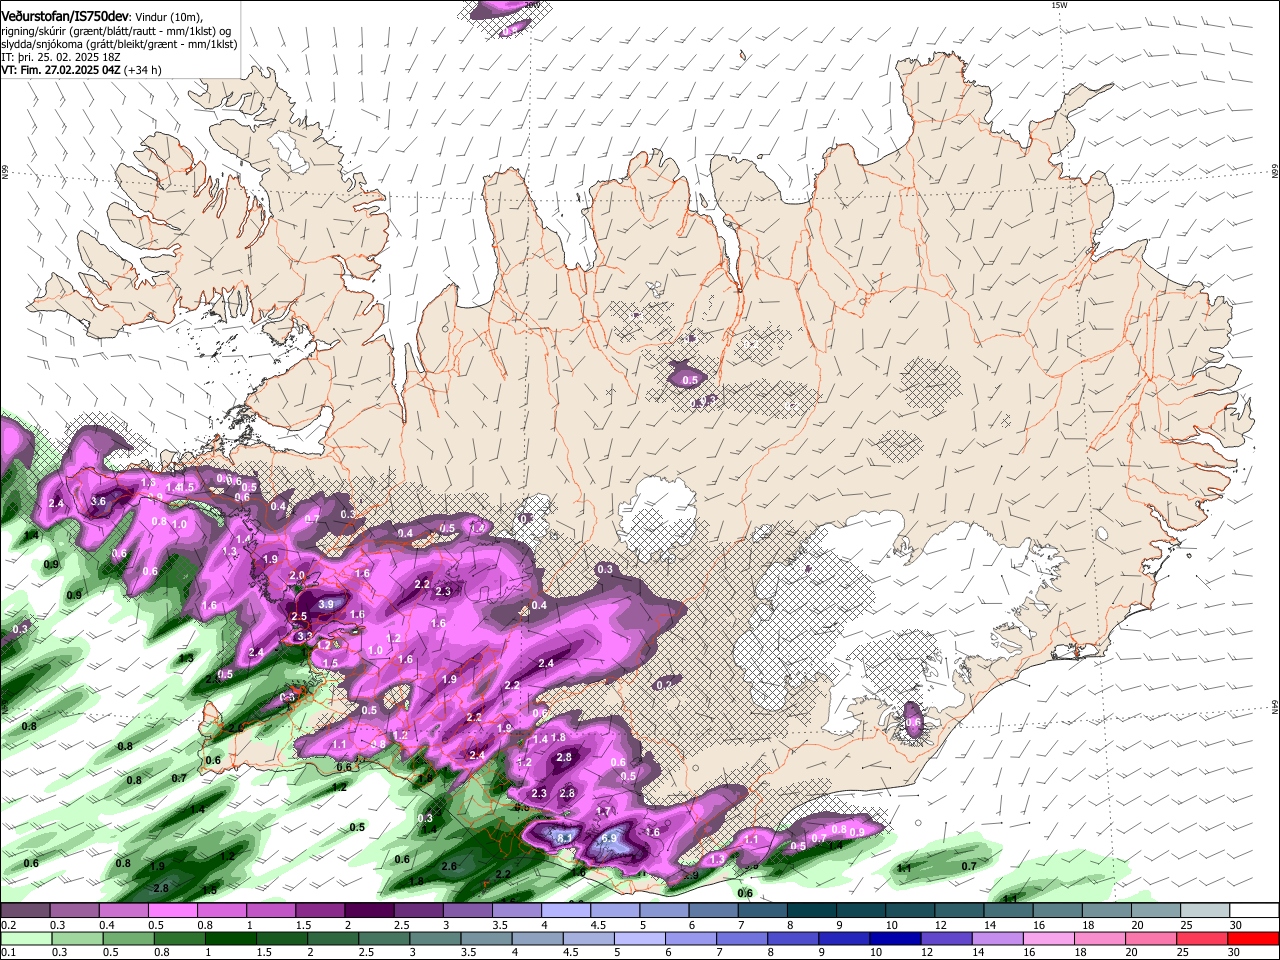Select the lower legend swatch between 12 and 14

click(x=947, y=938)
